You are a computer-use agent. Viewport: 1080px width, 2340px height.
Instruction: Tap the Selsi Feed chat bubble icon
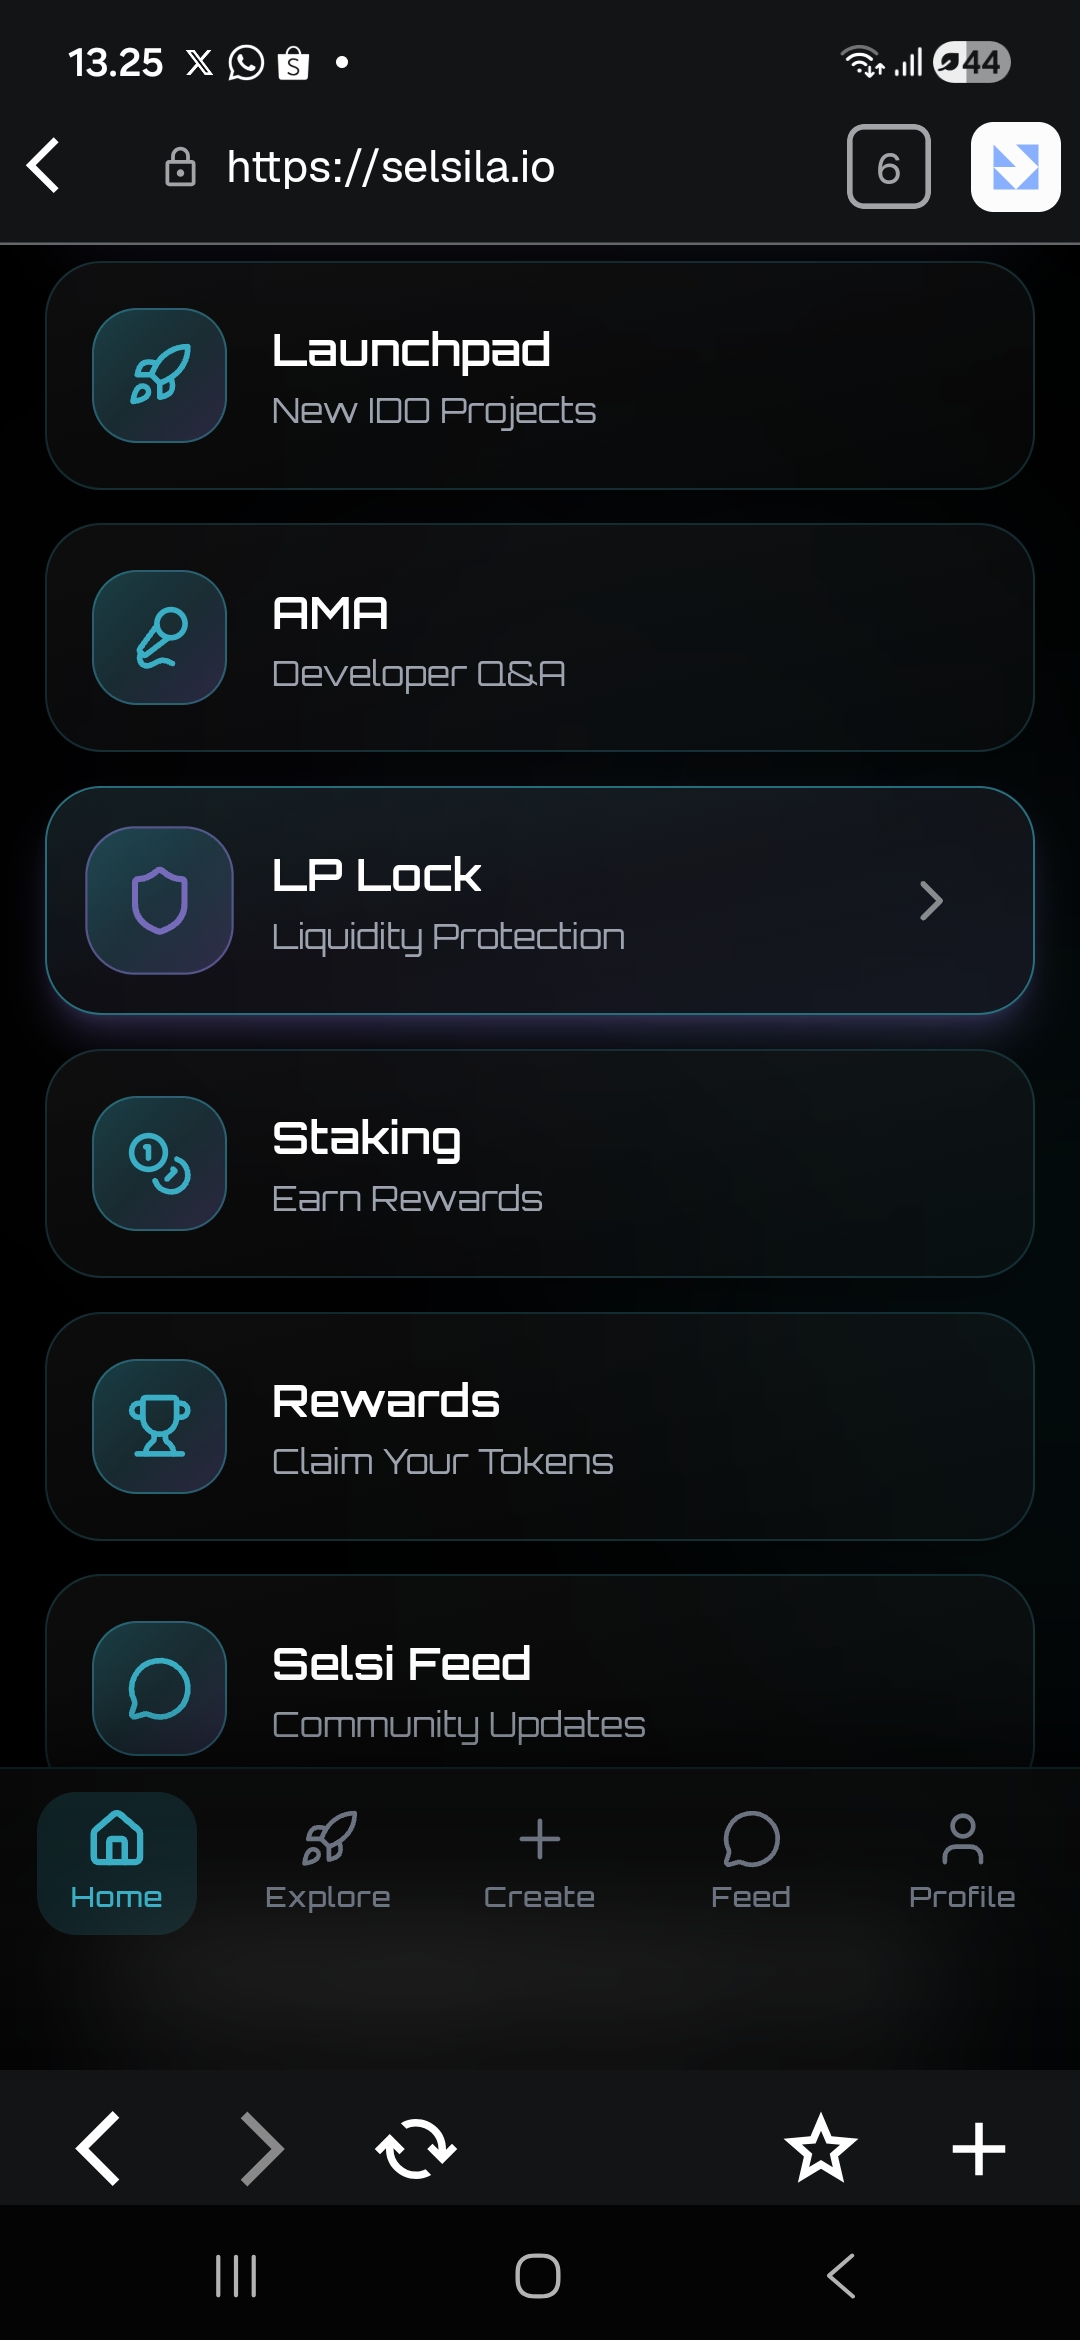point(159,1688)
